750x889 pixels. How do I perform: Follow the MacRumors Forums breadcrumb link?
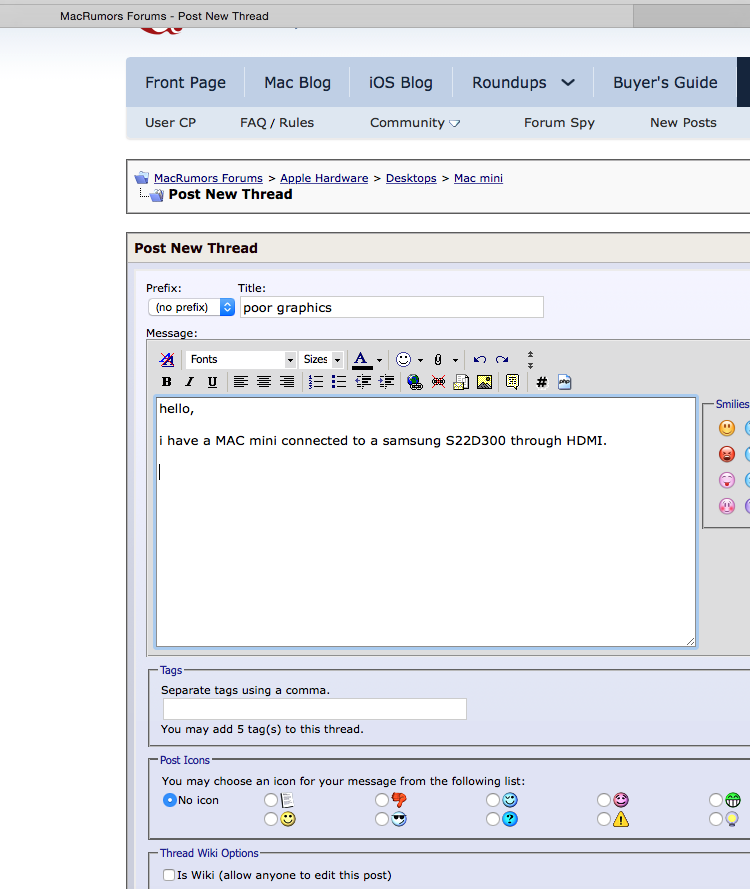208,178
